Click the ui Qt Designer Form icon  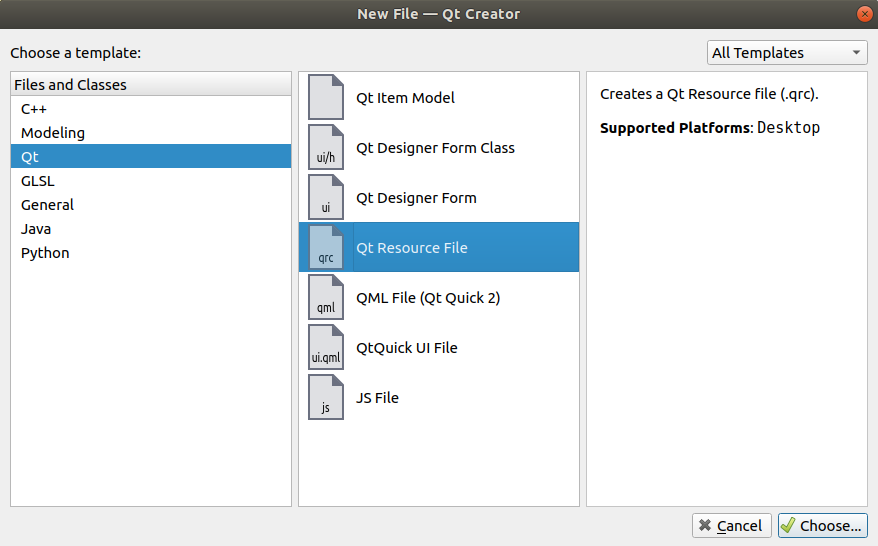326,197
